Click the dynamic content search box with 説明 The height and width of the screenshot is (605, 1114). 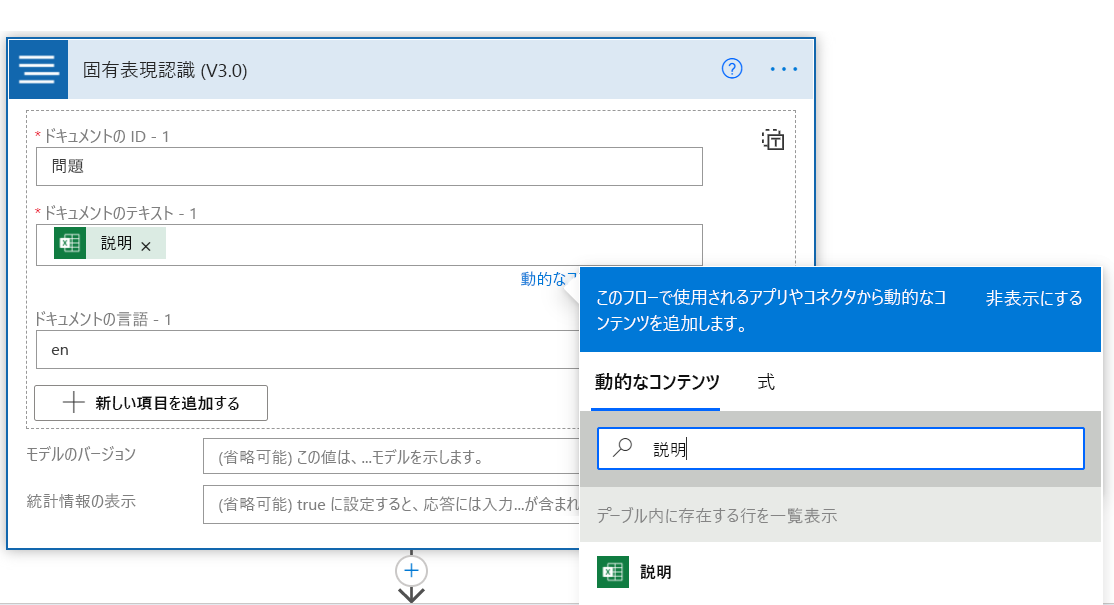tap(840, 448)
